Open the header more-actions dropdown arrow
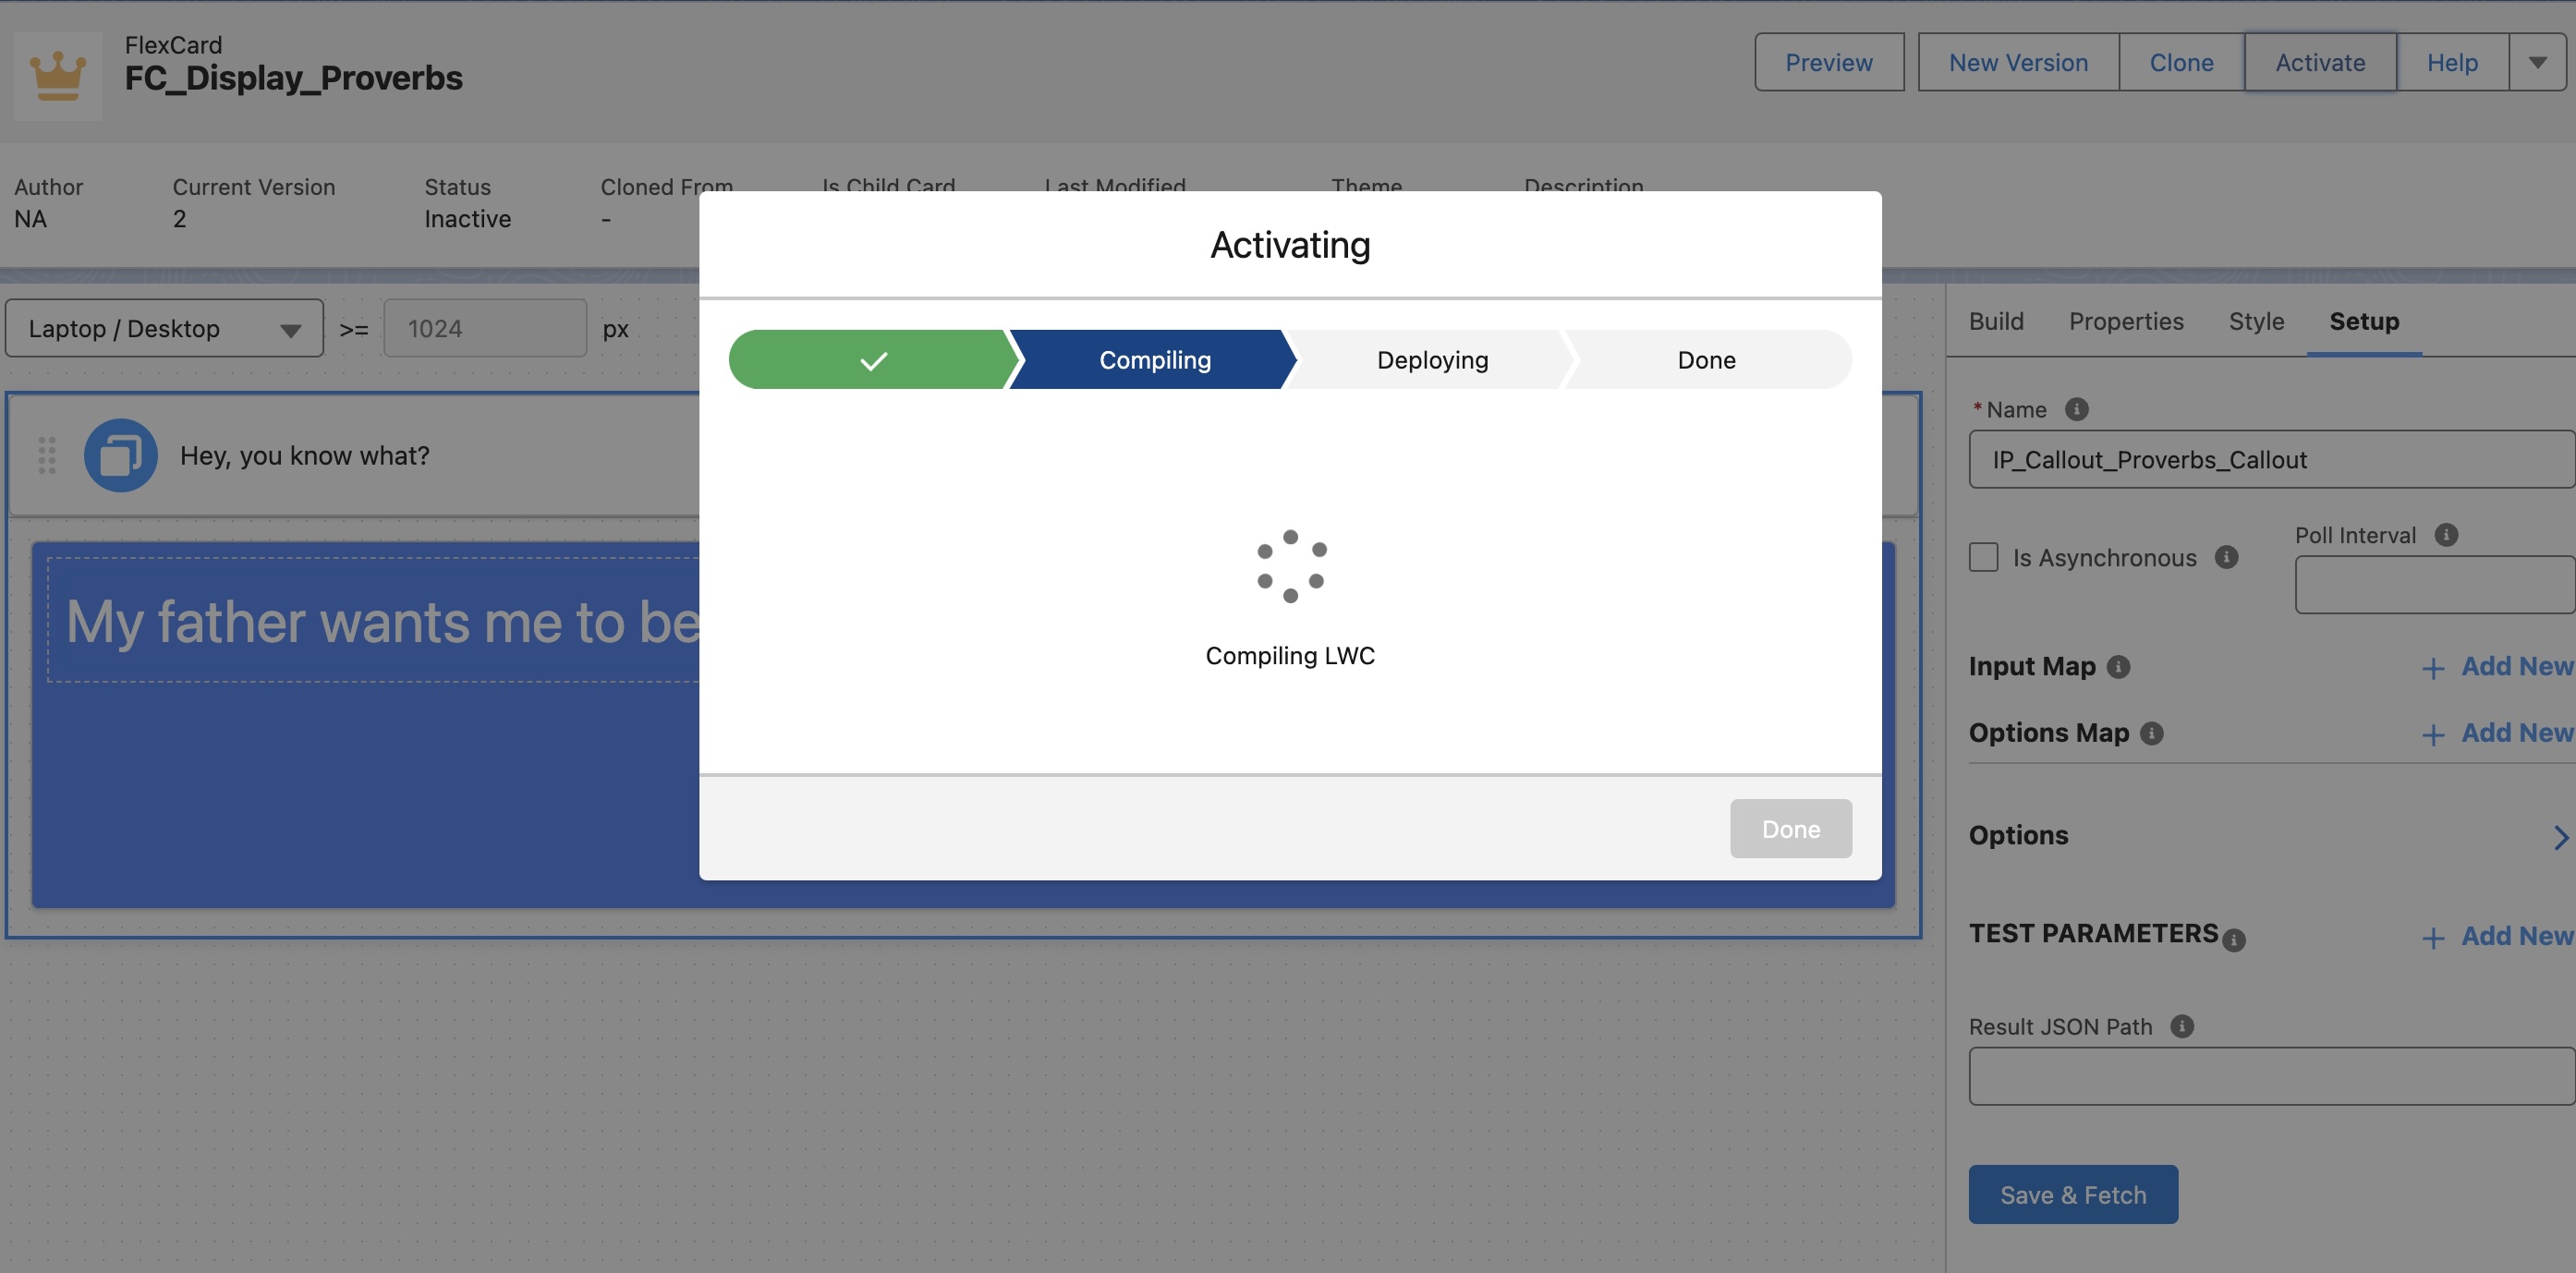Viewport: 2576px width, 1273px height. [x=2537, y=62]
